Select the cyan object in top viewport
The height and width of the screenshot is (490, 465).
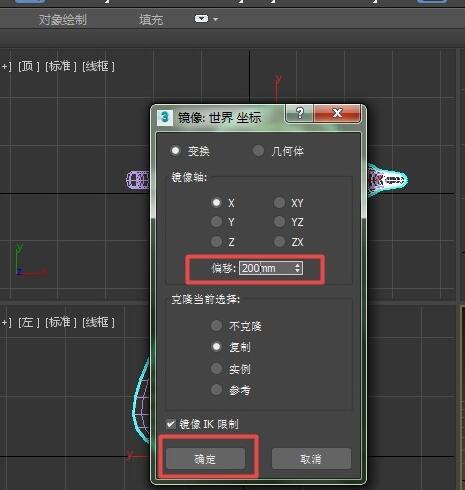(x=388, y=180)
